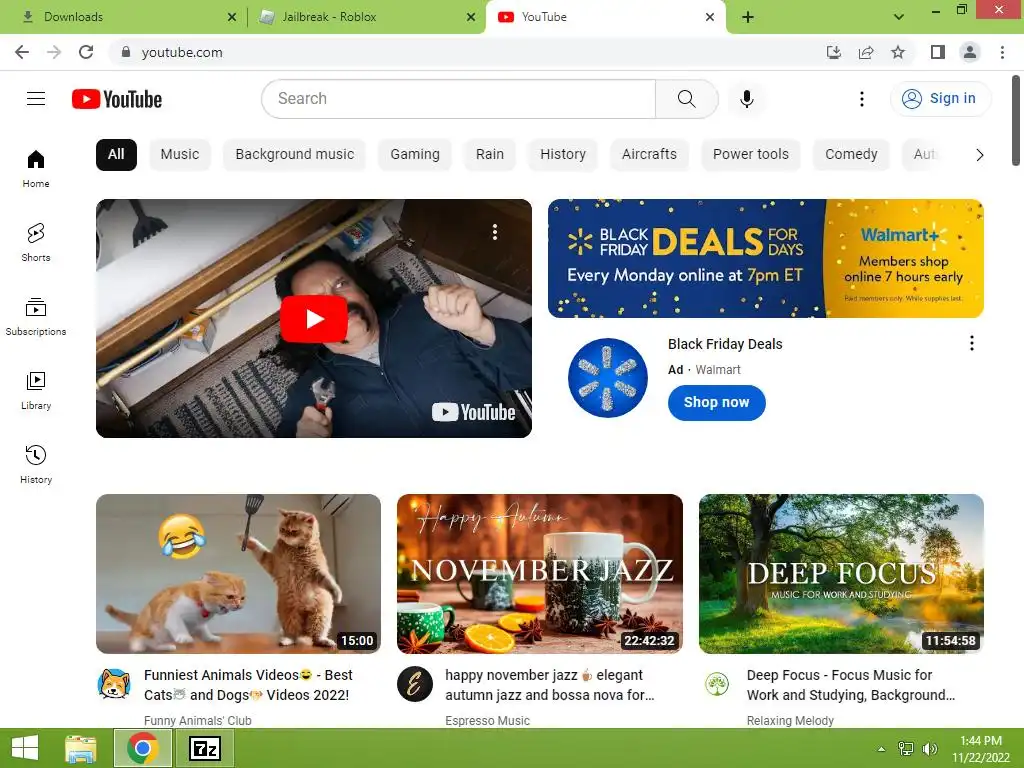1024x768 pixels.
Task: Close the Jailbreak - Roblox tab
Action: [471, 17]
